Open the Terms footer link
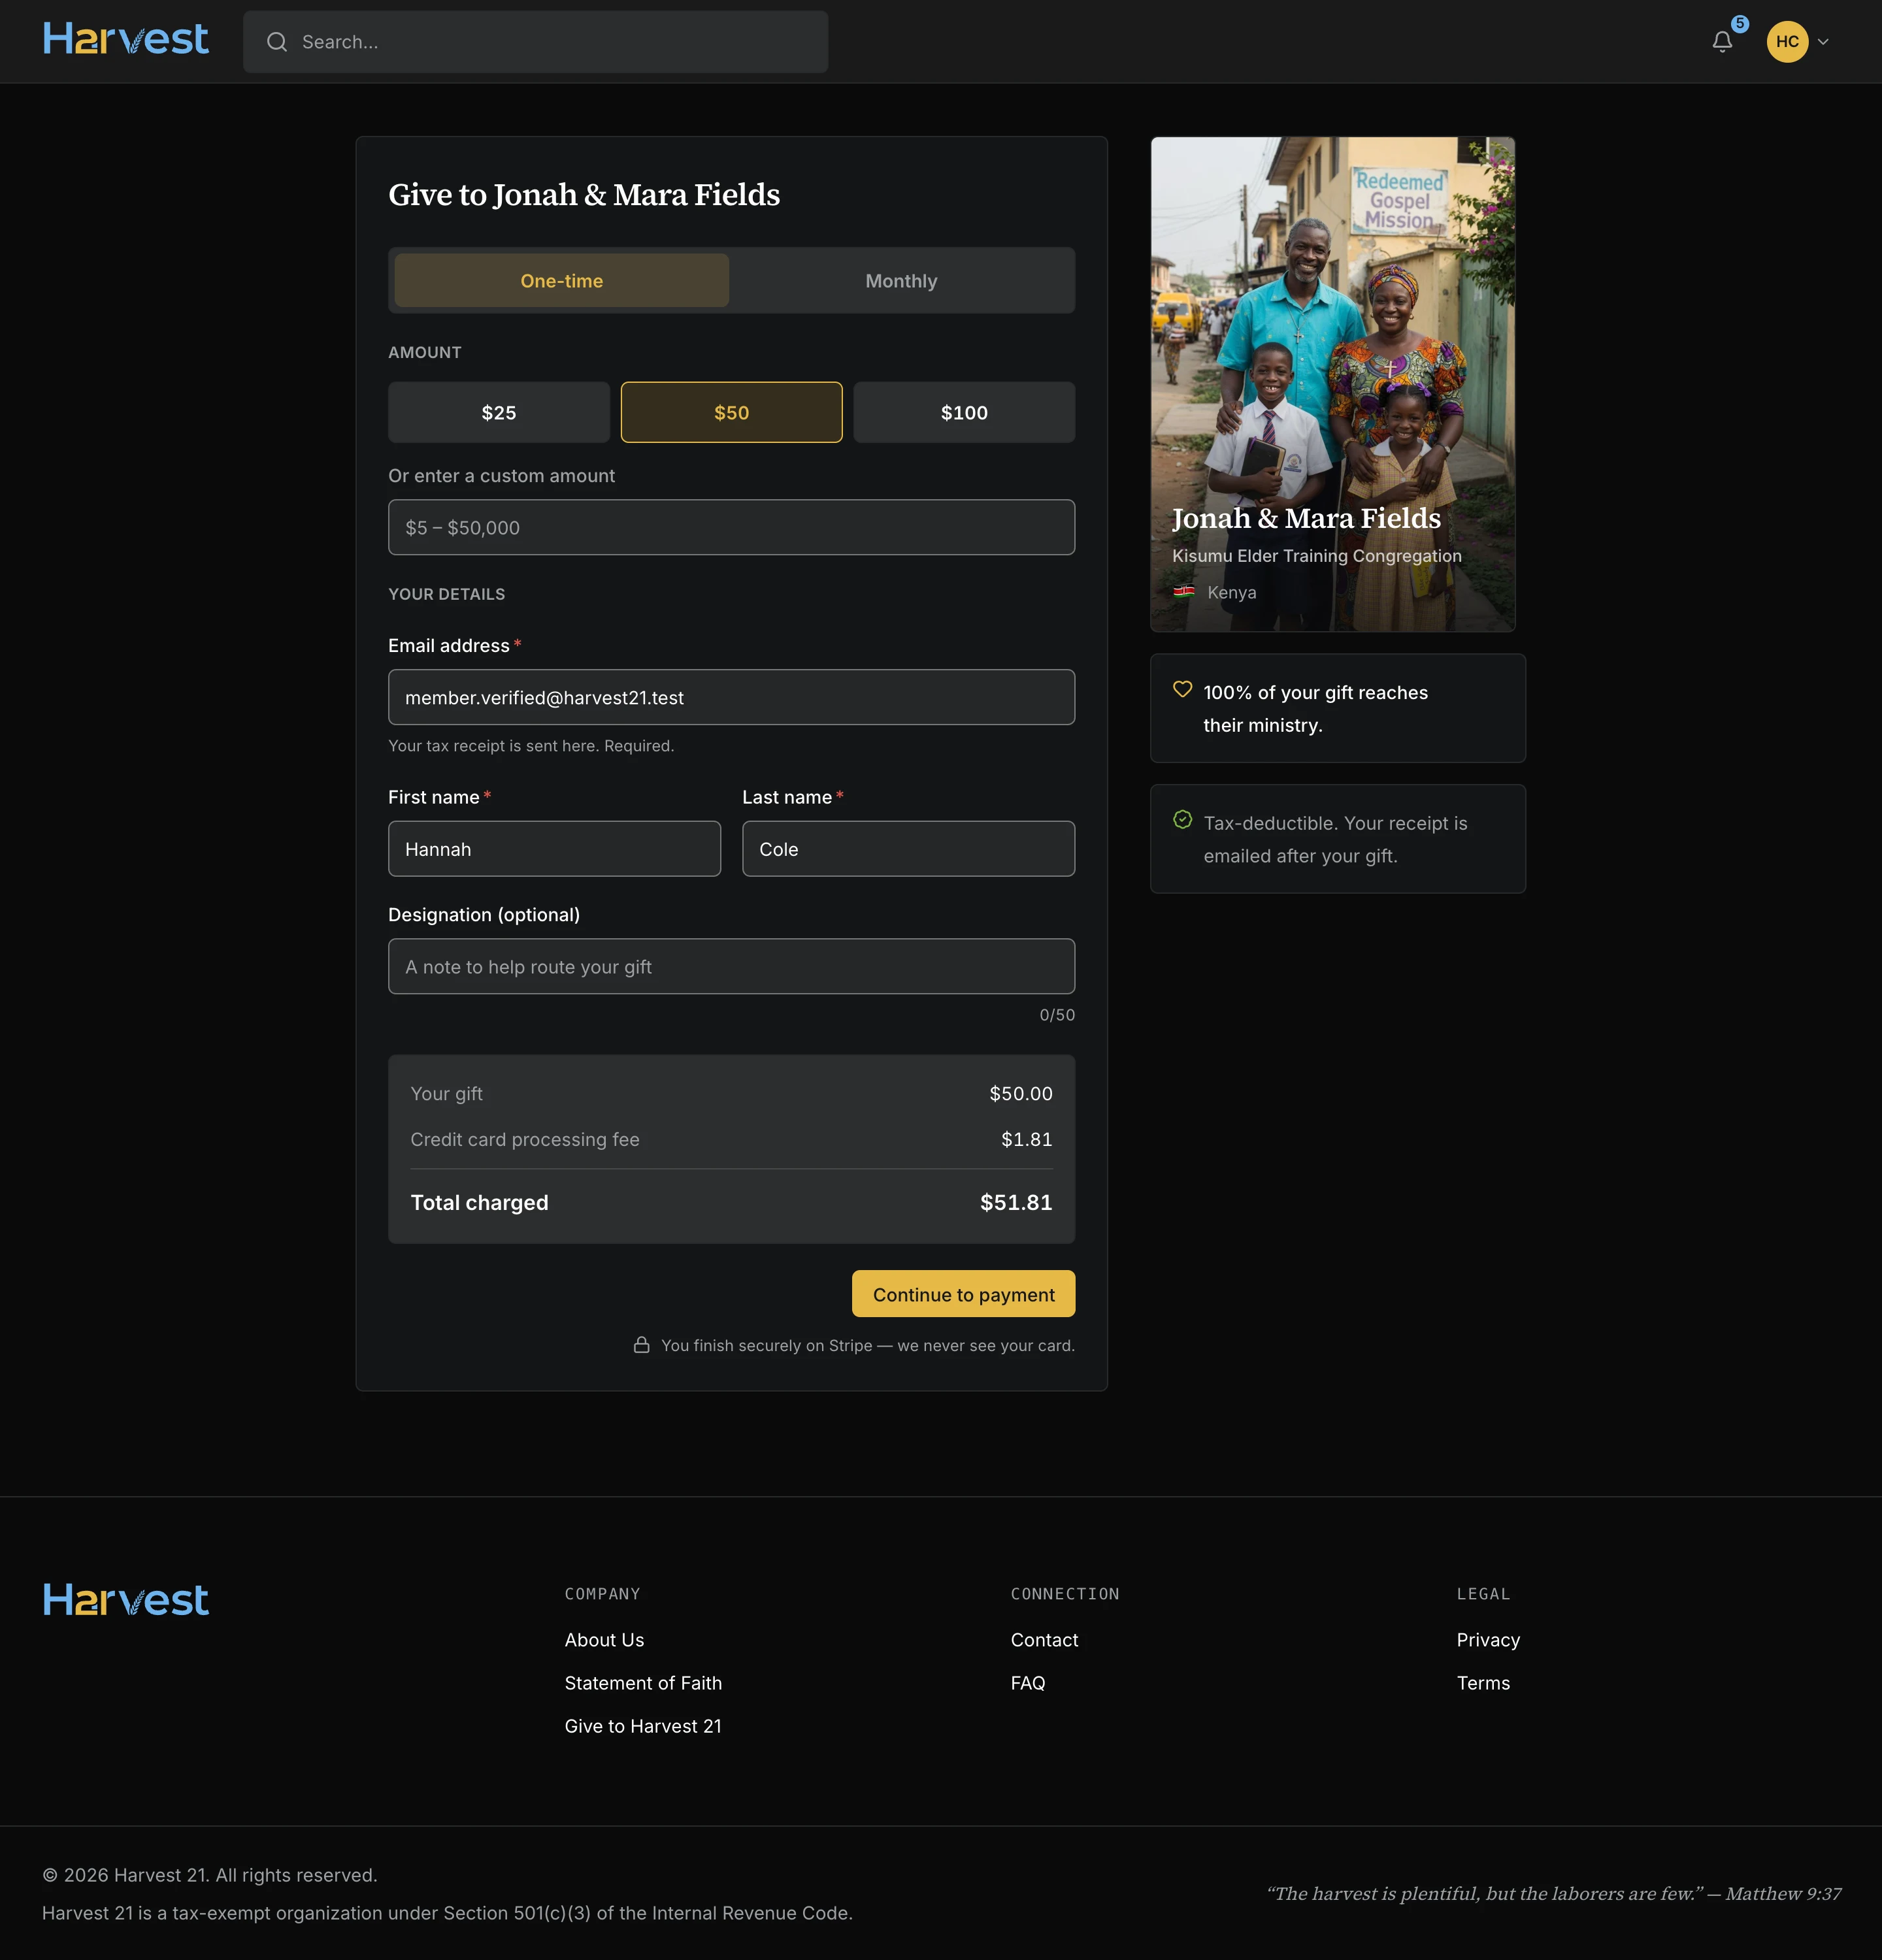 [x=1484, y=1683]
